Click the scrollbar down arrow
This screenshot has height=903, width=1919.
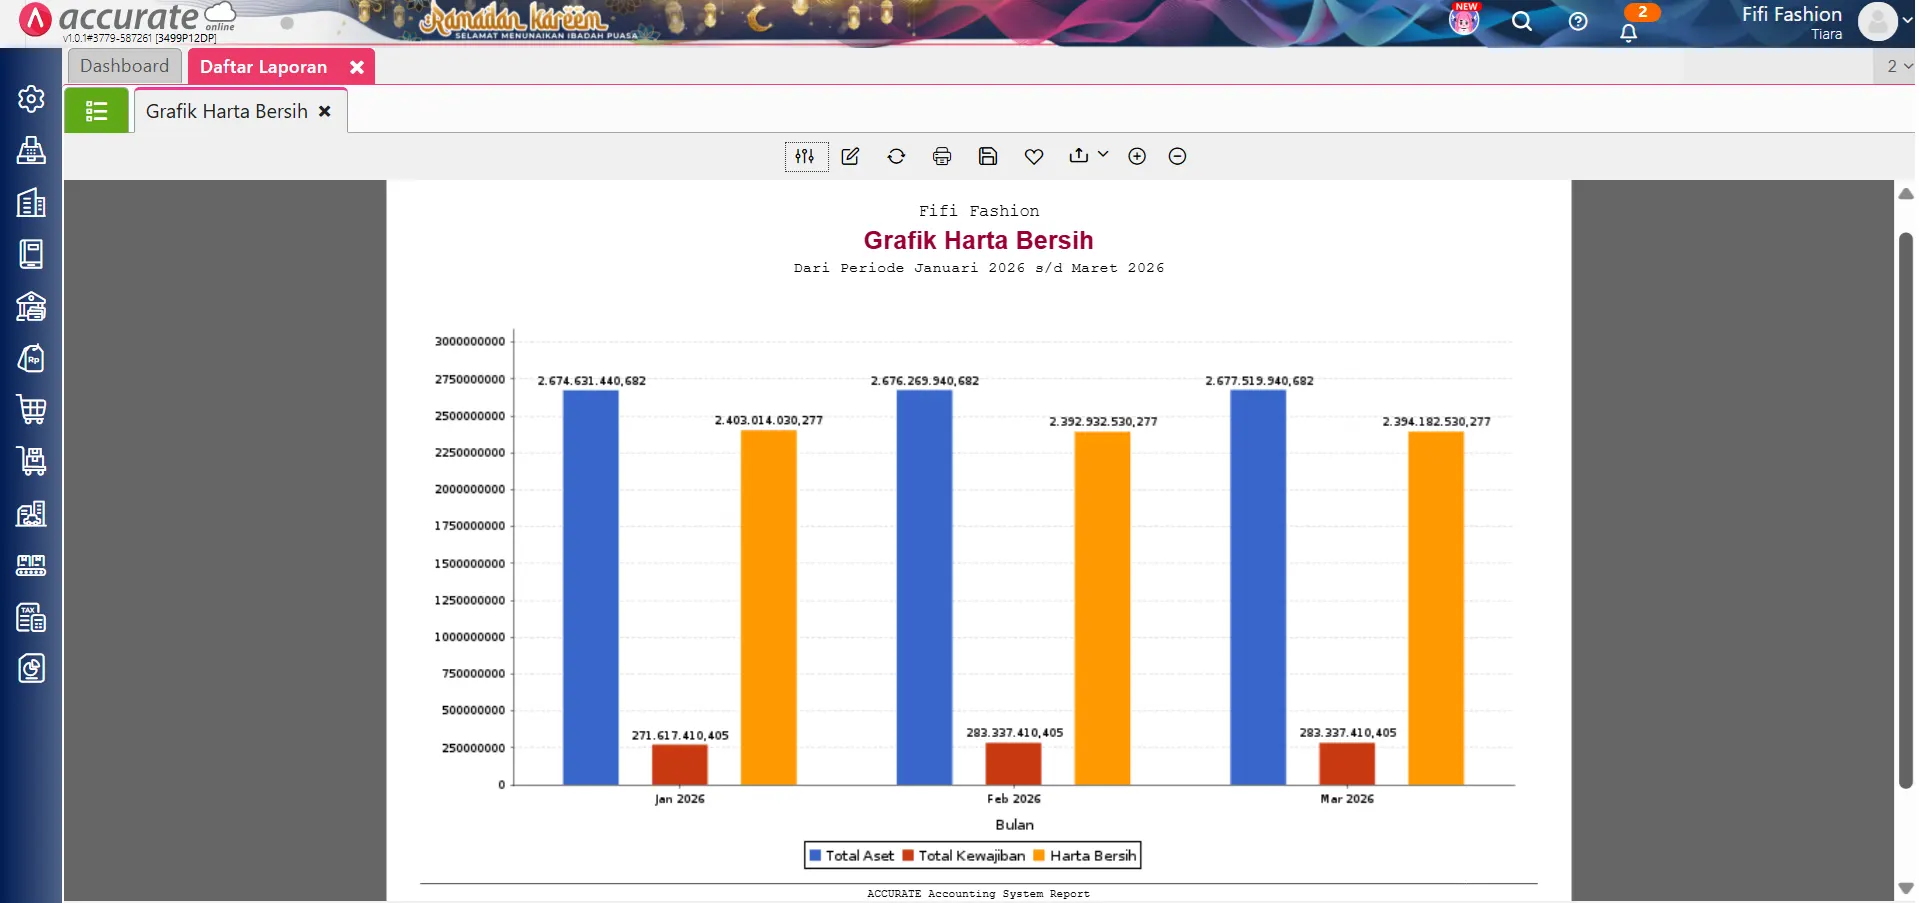[1904, 888]
